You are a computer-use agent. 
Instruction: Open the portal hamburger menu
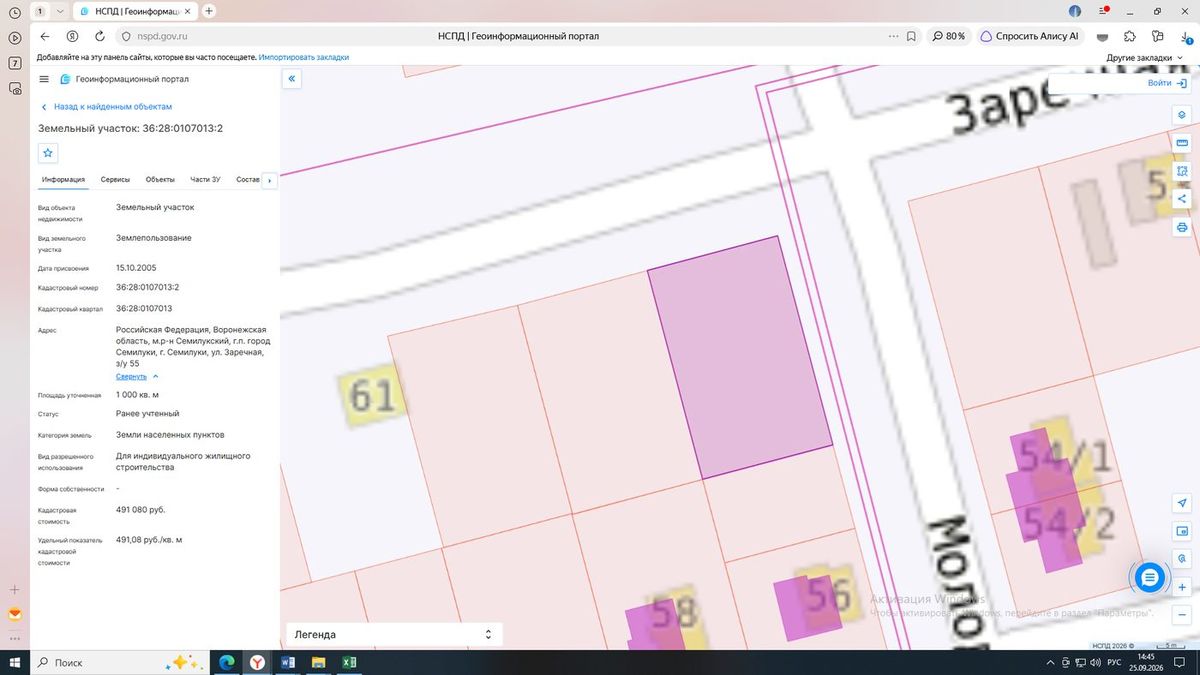44,79
